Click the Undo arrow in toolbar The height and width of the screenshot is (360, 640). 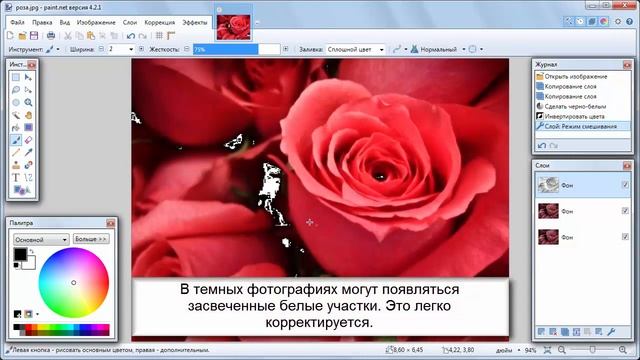[131, 36]
